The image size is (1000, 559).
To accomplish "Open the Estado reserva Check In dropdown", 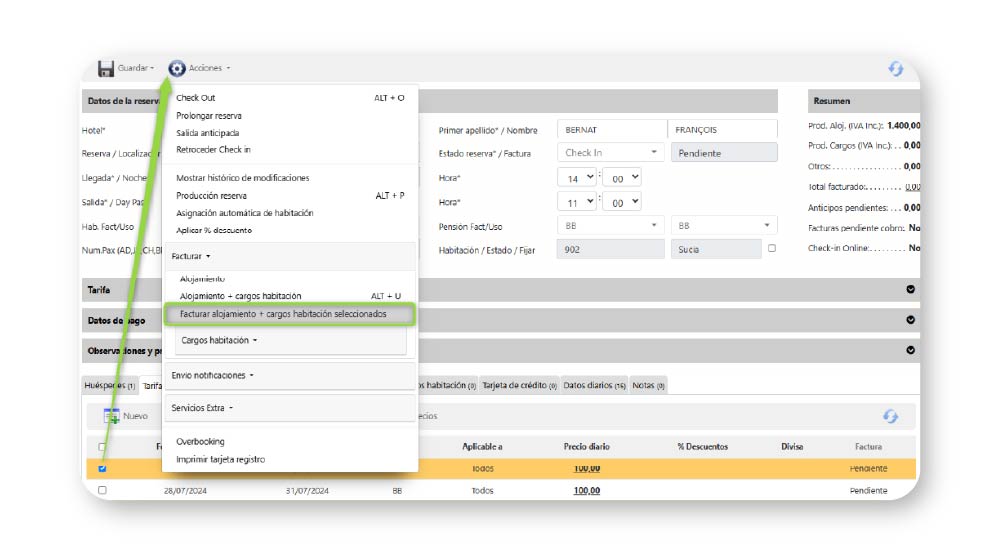I will coord(610,153).
